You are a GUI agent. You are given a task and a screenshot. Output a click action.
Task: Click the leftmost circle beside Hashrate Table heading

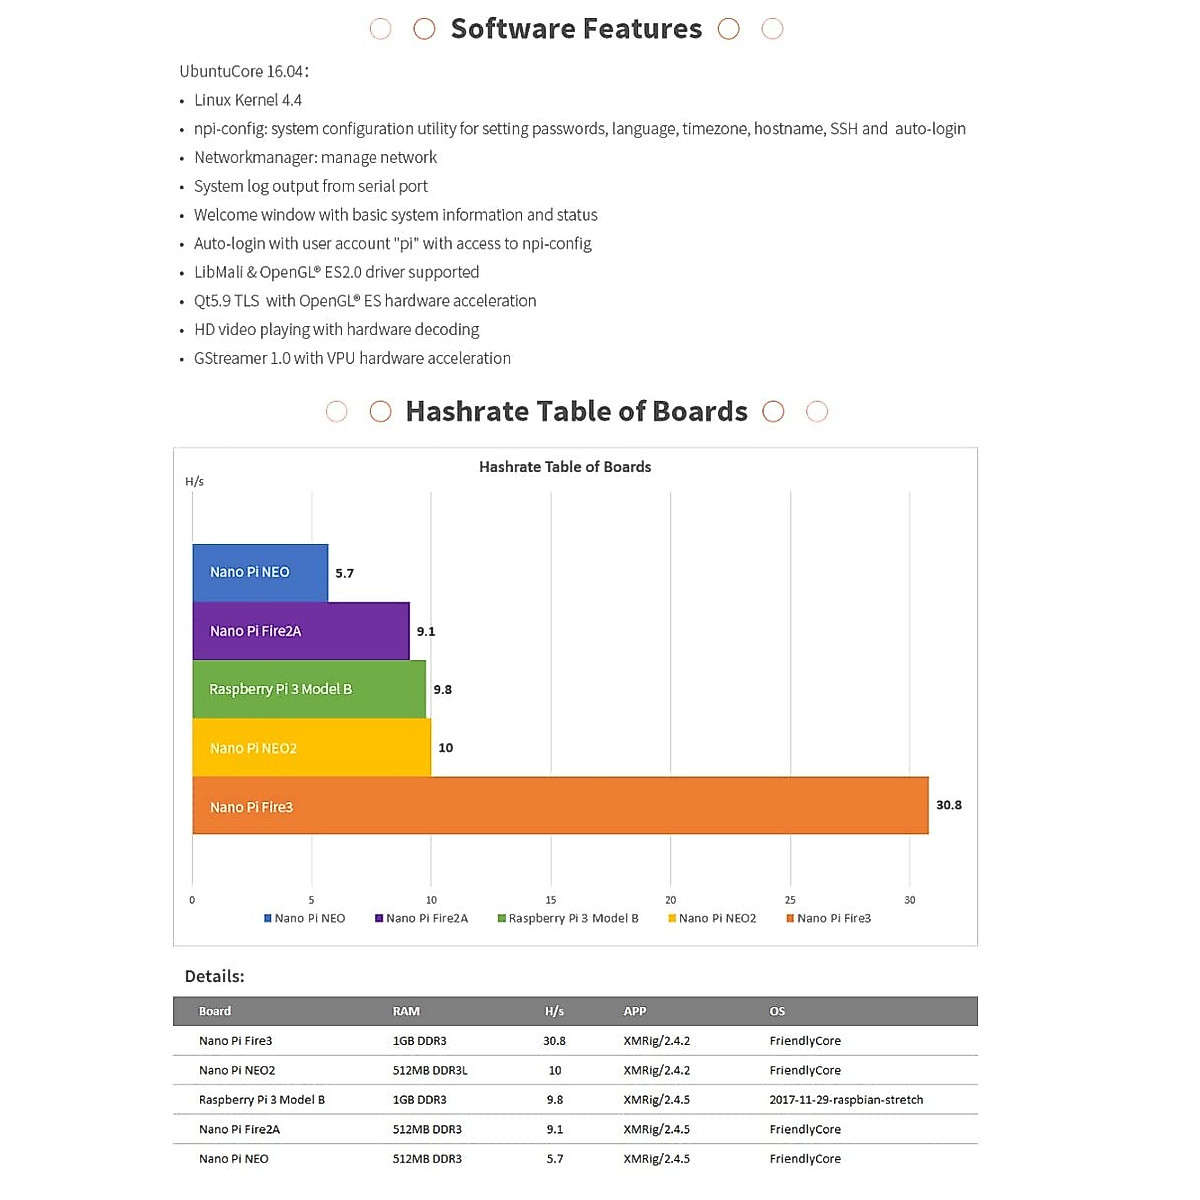pyautogui.click(x=336, y=412)
